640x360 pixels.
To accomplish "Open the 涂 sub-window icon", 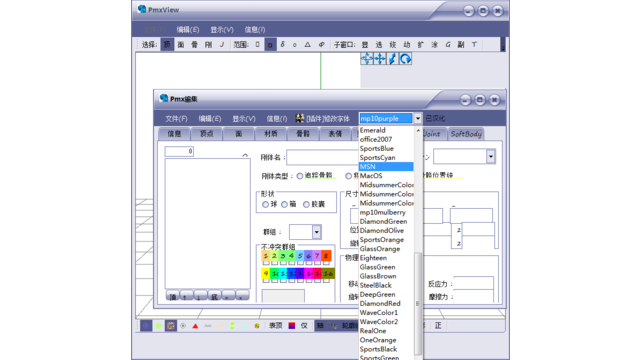I will tap(434, 44).
